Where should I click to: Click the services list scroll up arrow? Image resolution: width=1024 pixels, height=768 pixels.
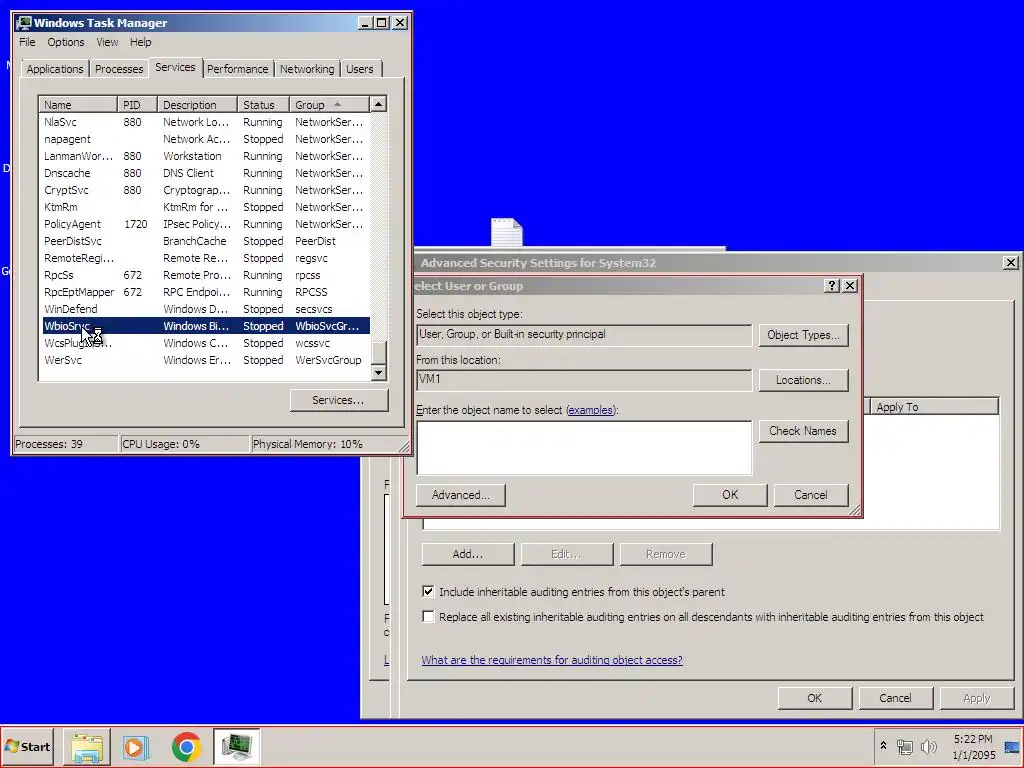(x=379, y=104)
